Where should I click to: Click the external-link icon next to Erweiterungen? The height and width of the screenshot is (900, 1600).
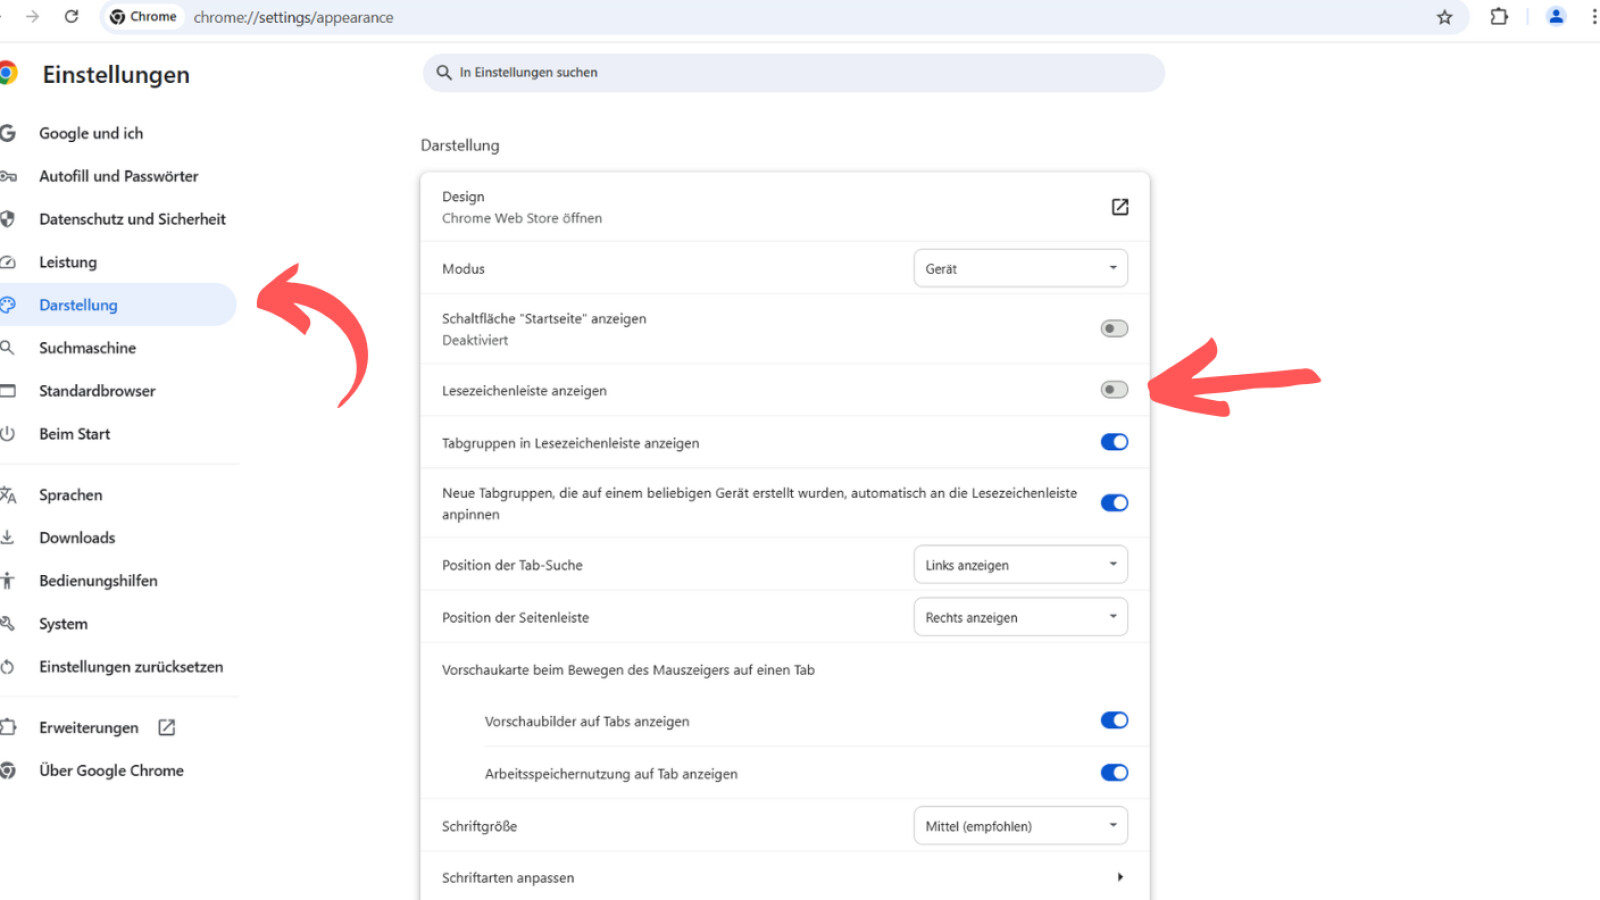click(167, 728)
